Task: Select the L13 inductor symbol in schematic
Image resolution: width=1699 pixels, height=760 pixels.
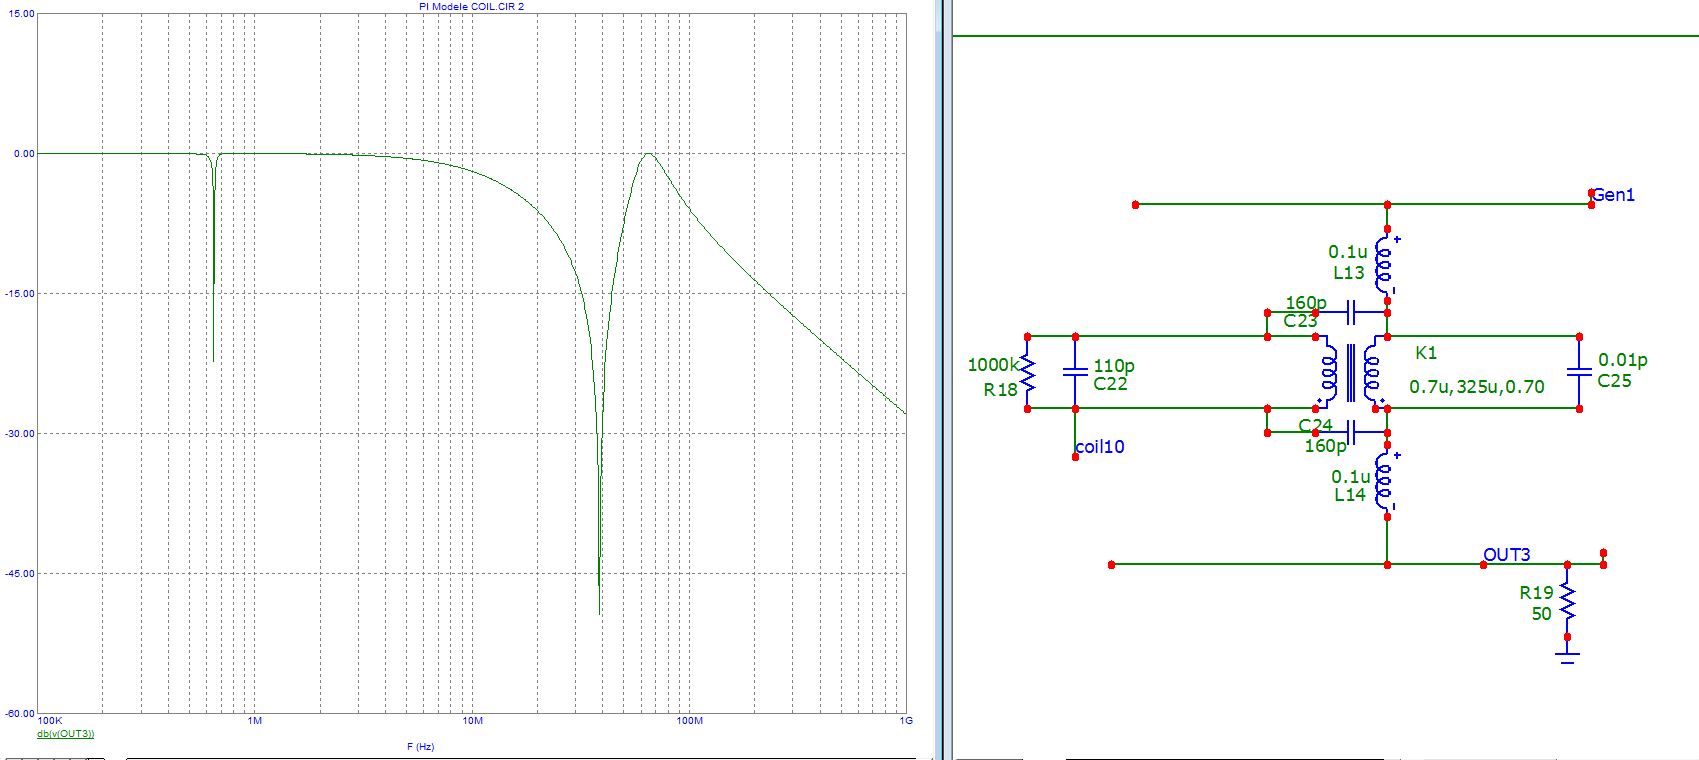Action: (x=1385, y=264)
